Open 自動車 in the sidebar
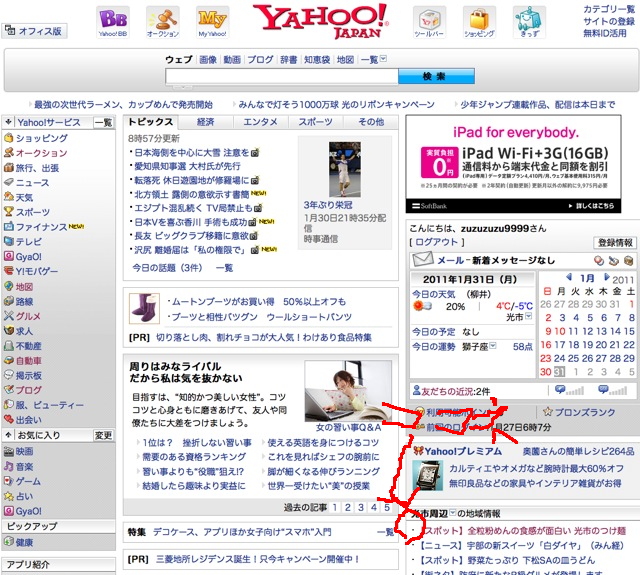 [29, 361]
